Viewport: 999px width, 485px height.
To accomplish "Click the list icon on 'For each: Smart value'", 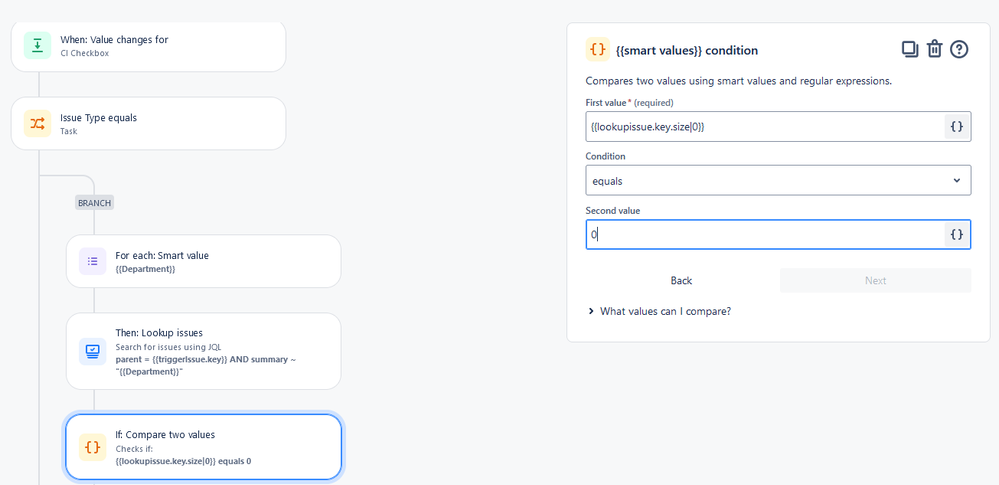I will (92, 261).
